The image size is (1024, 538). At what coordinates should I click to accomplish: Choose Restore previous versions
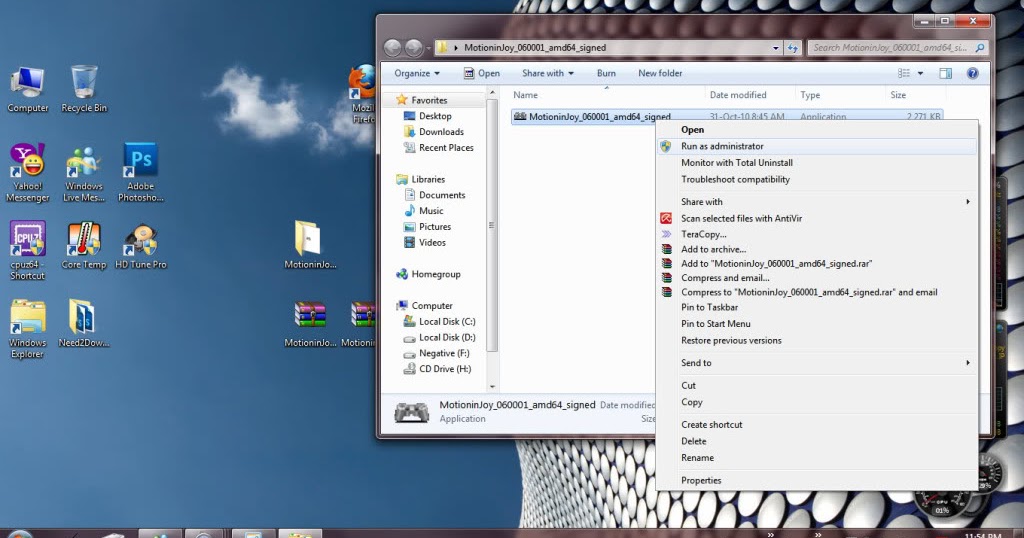818,340
